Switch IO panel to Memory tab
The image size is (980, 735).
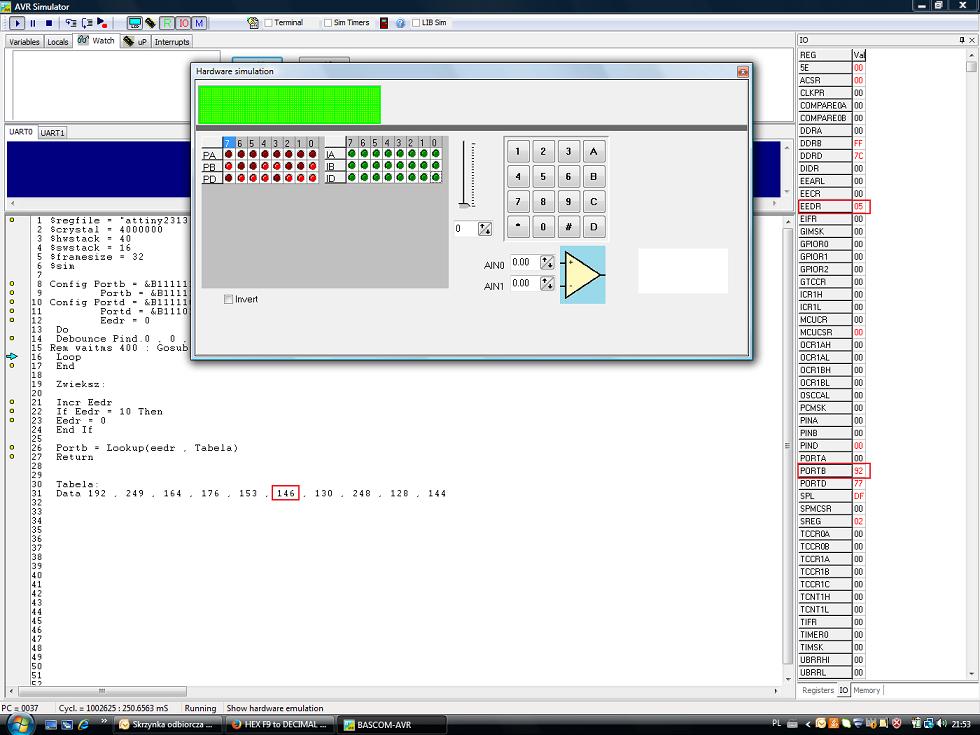coord(866,690)
